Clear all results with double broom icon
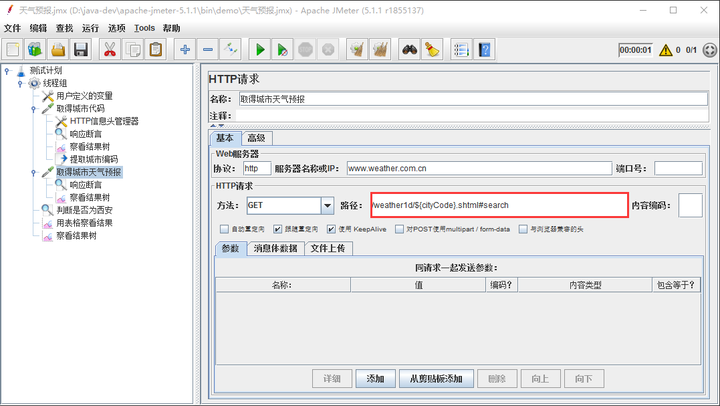The image size is (720, 406). [380, 50]
